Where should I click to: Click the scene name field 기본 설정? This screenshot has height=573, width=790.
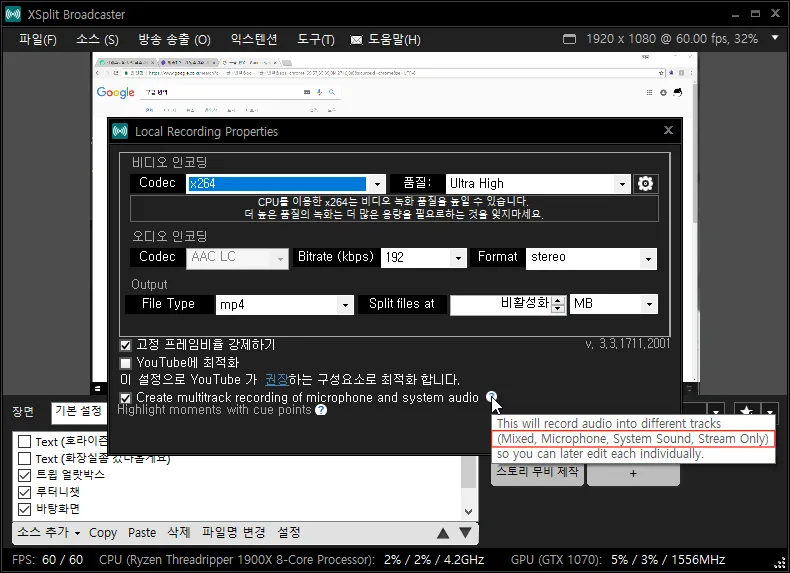(79, 412)
